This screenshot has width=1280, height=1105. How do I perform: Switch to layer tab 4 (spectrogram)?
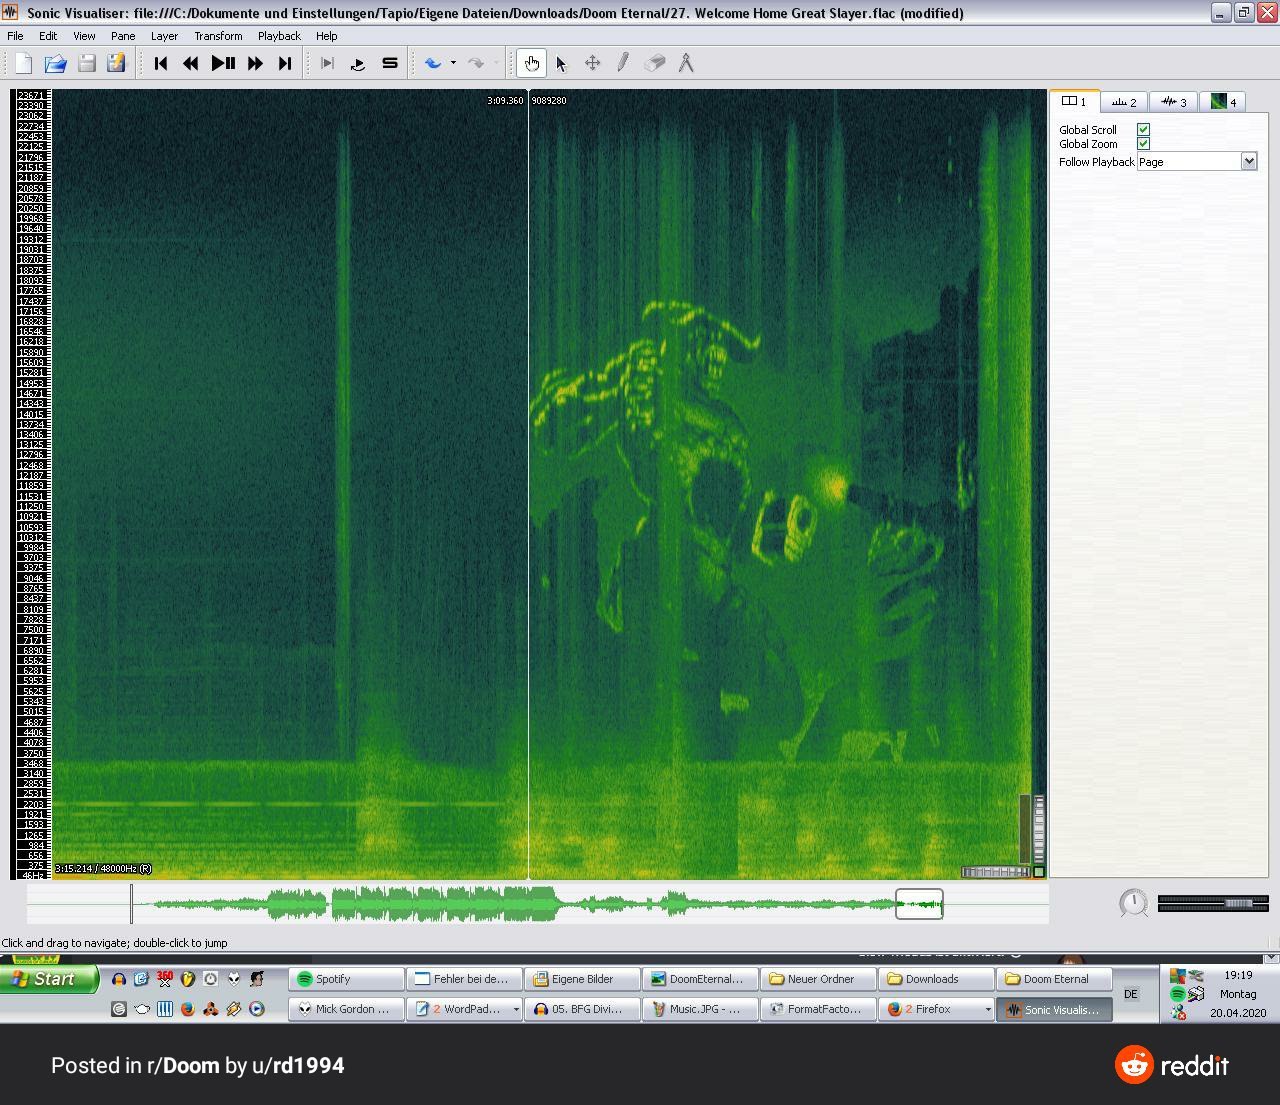(x=1223, y=102)
